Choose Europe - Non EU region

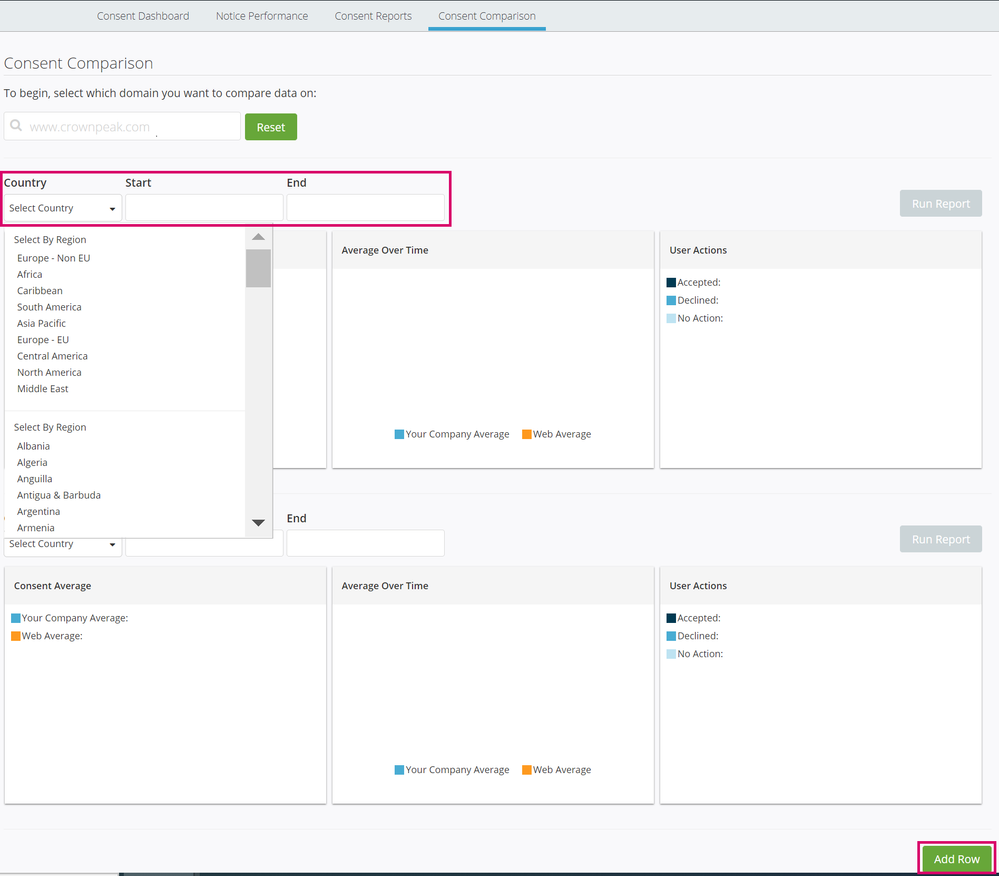point(54,258)
